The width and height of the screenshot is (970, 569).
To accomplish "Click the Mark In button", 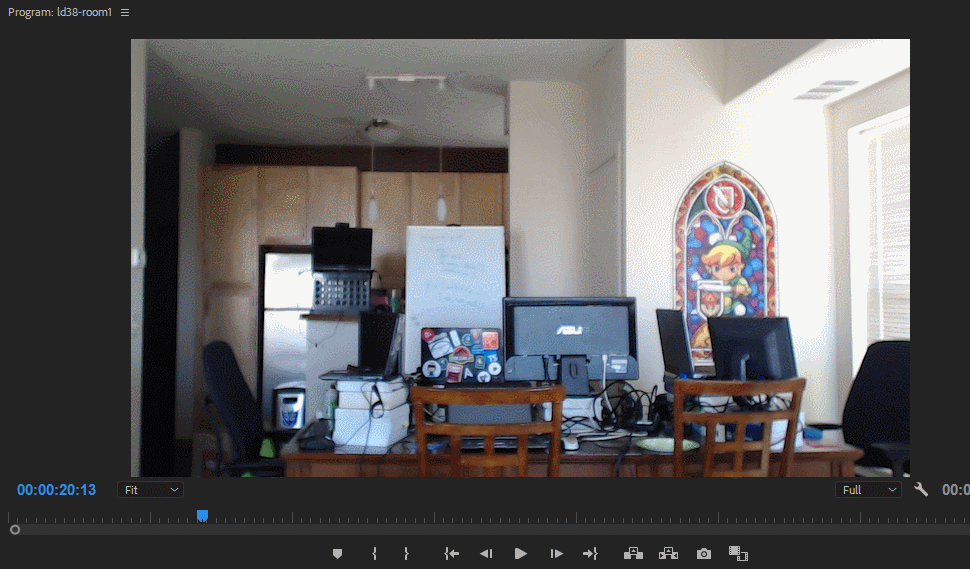I will point(374,554).
